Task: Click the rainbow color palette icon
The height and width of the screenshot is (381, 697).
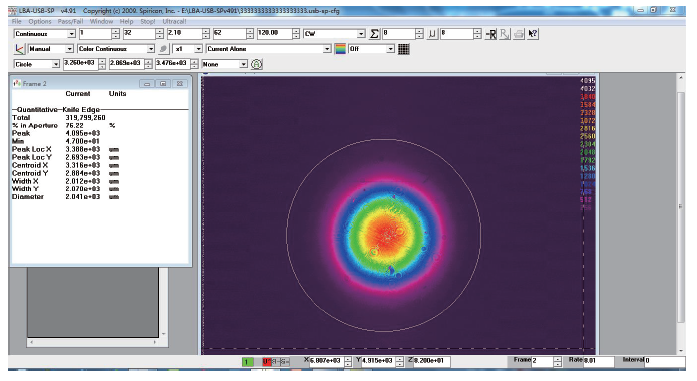Action: click(340, 49)
